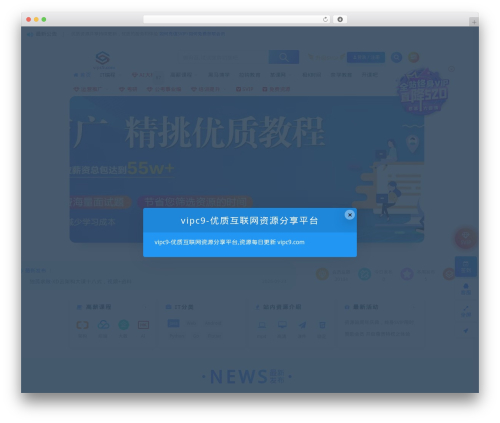Click the 精挑优质教程 main banner

coord(247,169)
